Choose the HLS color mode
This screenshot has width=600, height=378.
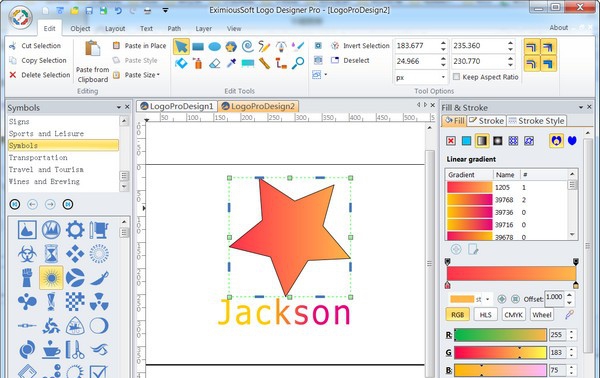point(485,314)
